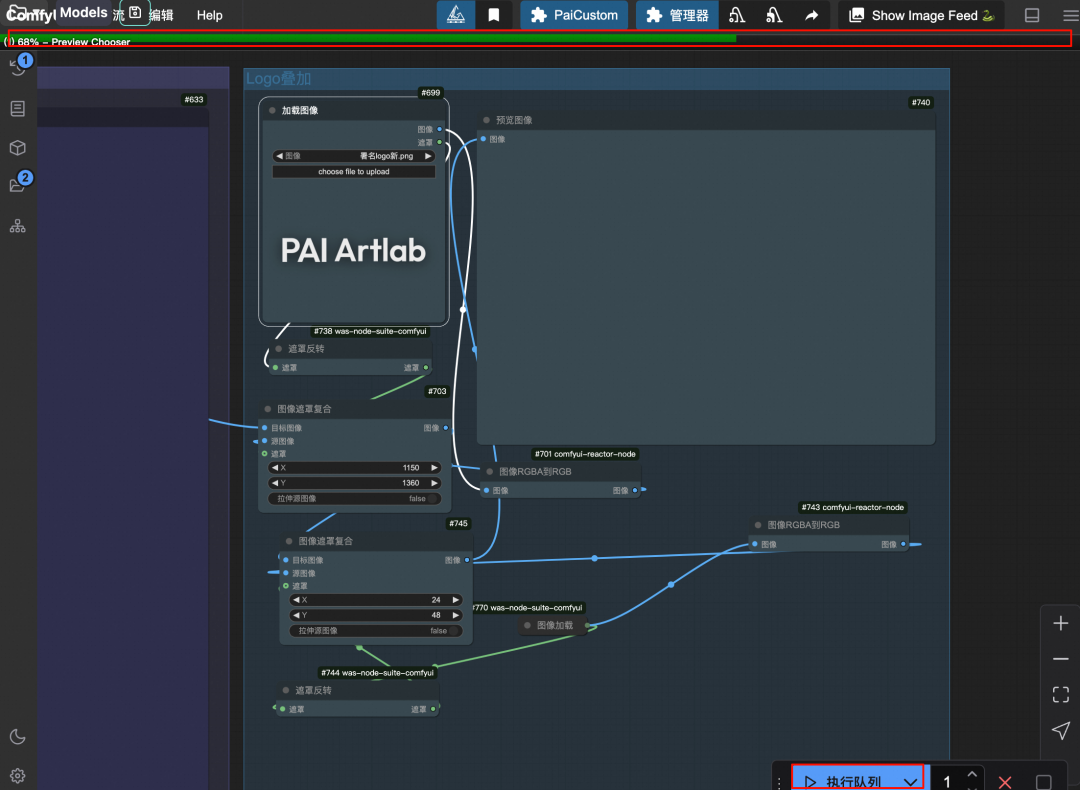Collapse the 预览图像 node using its dot
This screenshot has height=790, width=1080.
[x=486, y=120]
